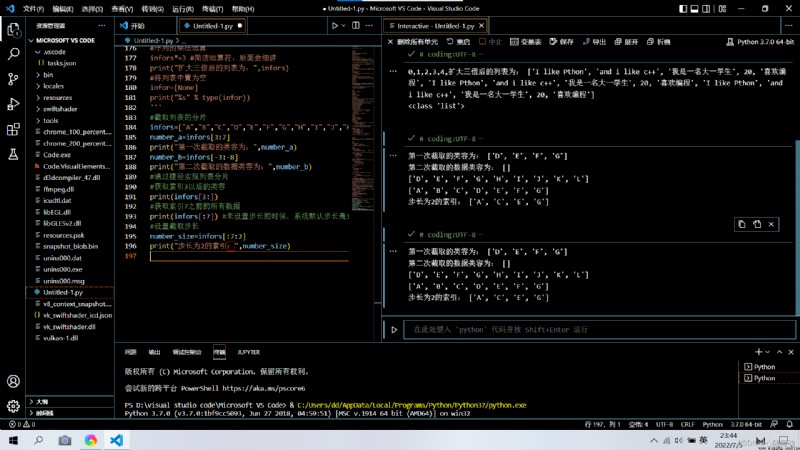Toggle the bottom panel layout button

[694, 9]
